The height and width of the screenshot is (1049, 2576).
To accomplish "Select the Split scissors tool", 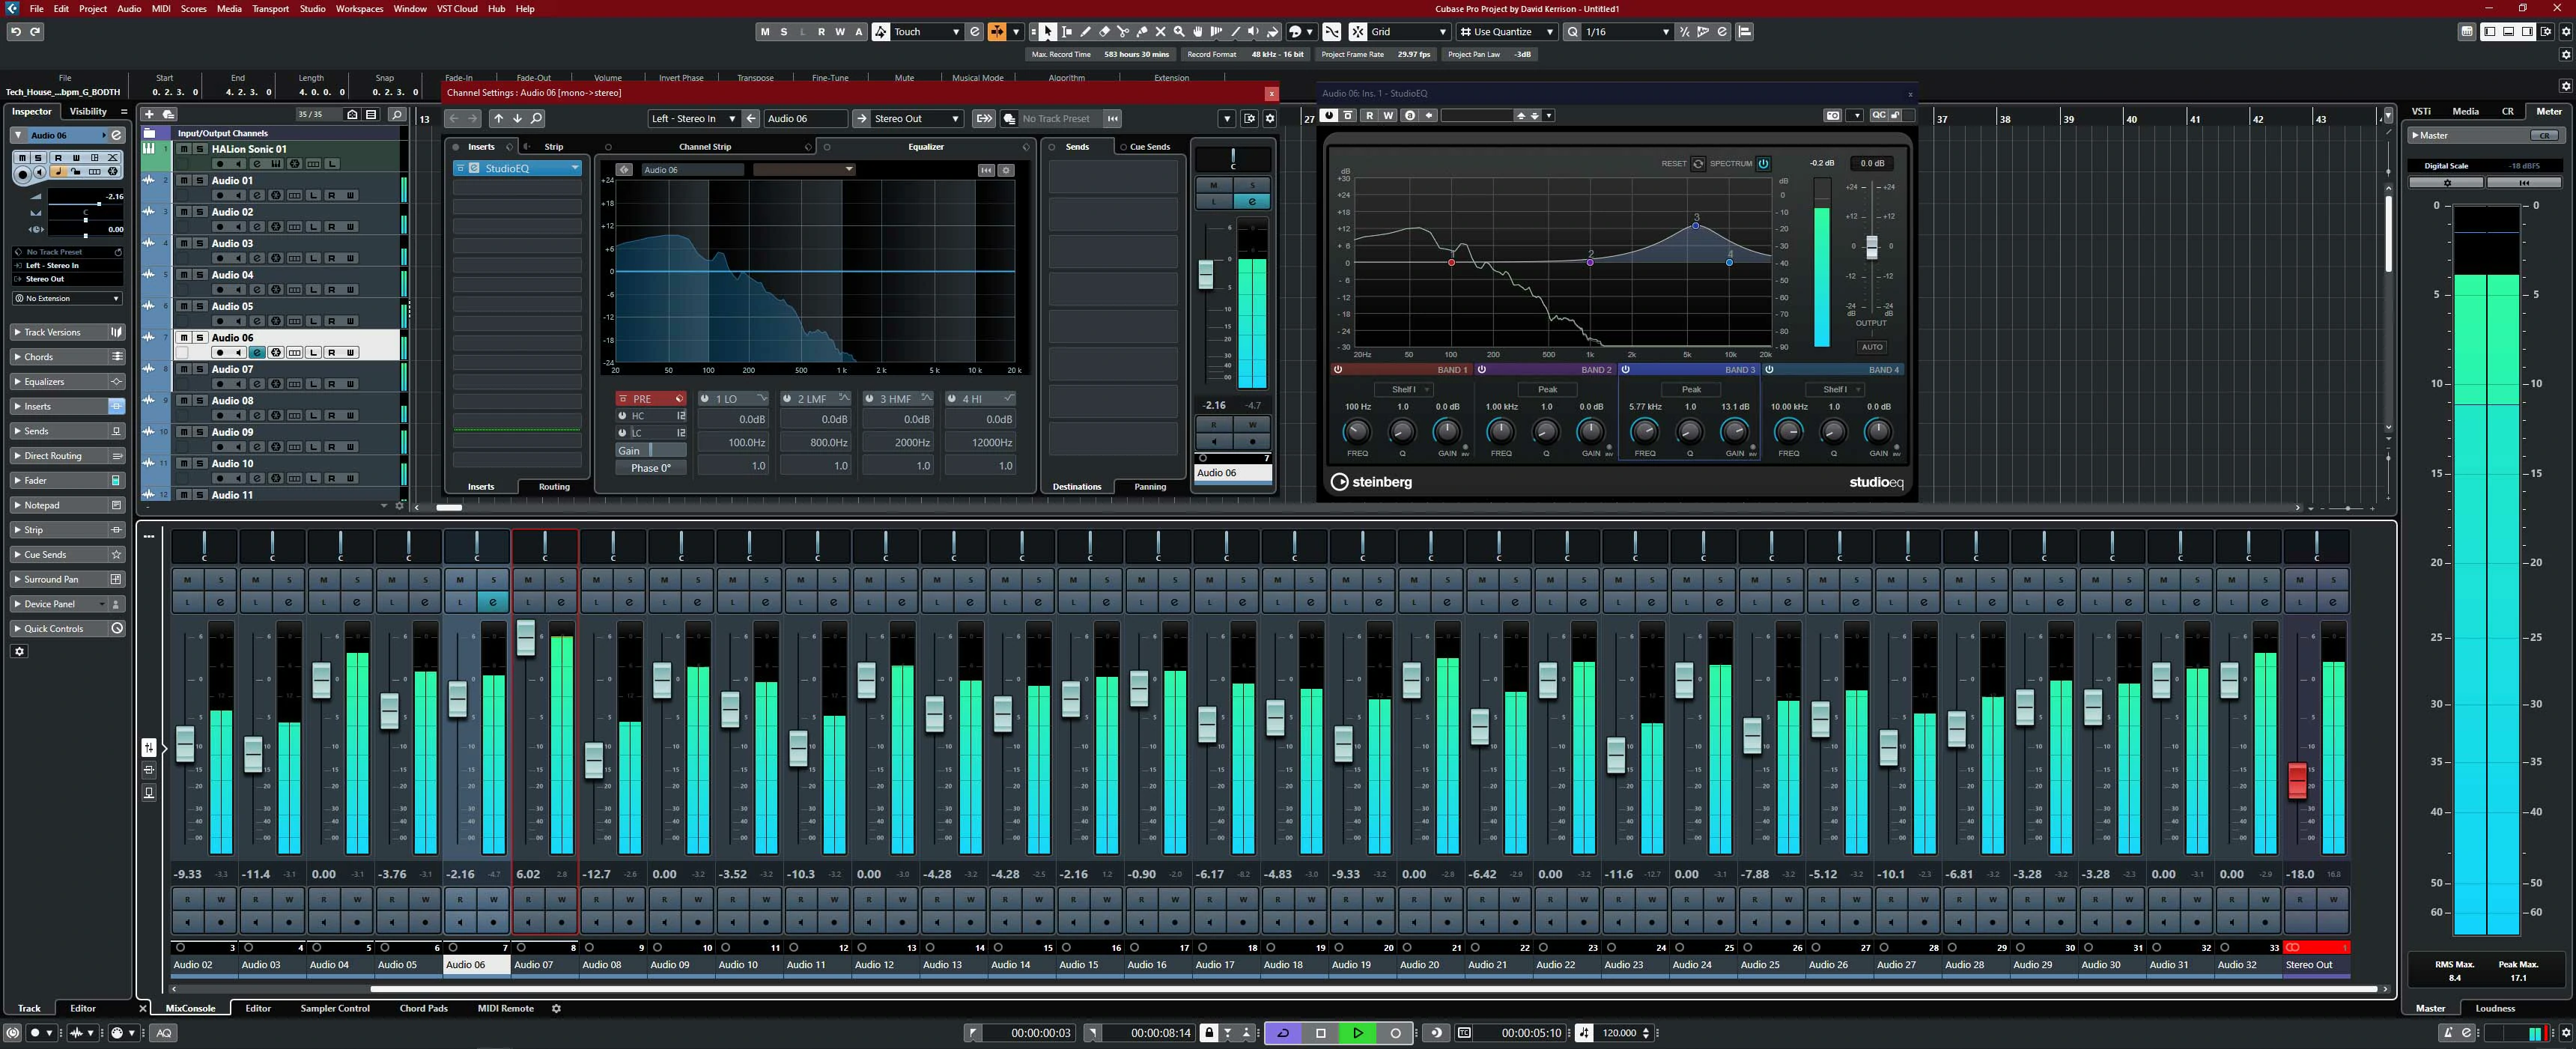I will (x=1123, y=32).
